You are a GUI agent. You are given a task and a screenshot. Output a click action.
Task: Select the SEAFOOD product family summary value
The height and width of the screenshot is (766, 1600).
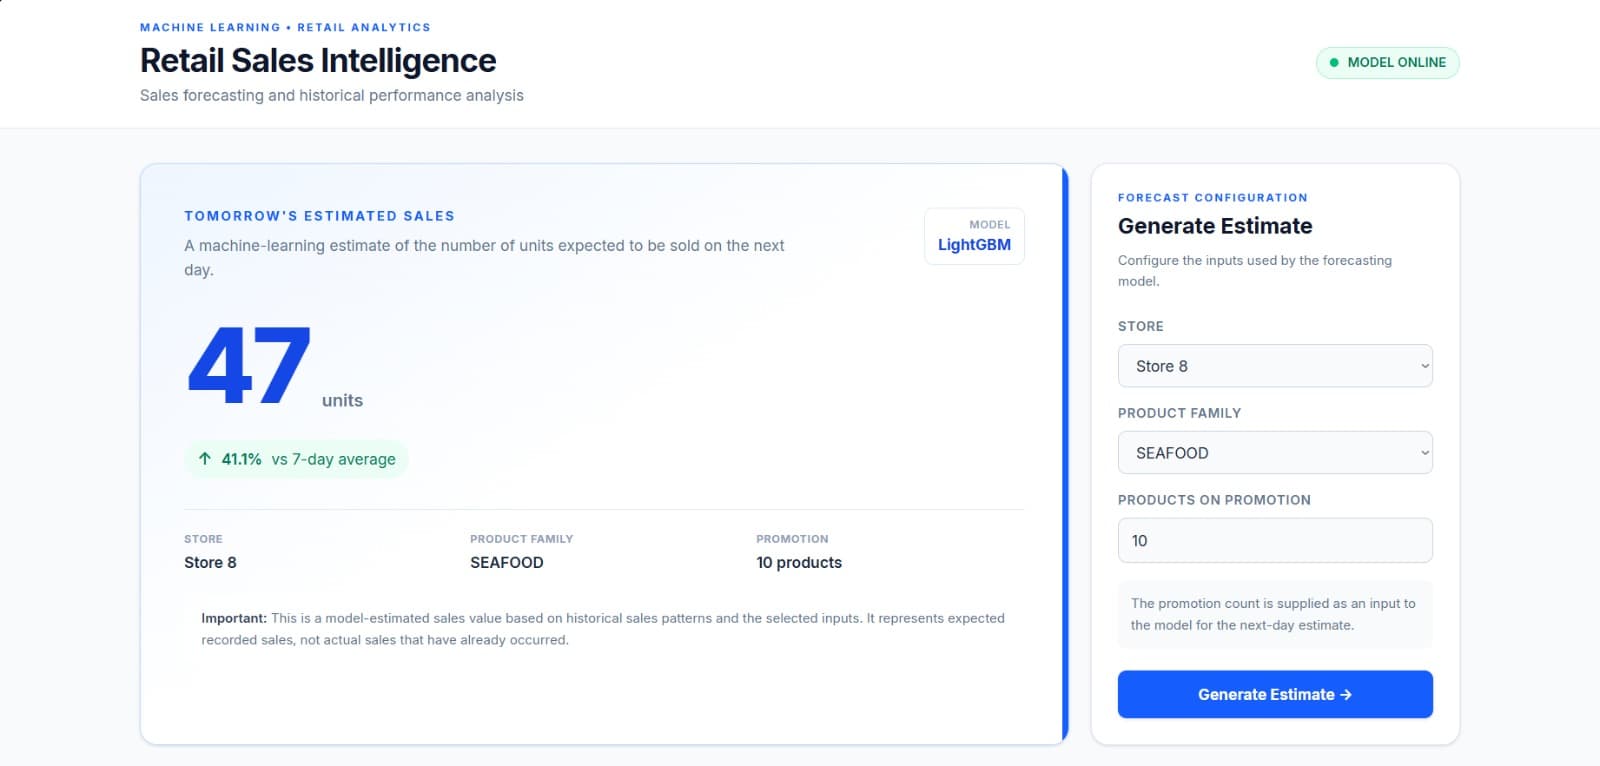(x=507, y=562)
